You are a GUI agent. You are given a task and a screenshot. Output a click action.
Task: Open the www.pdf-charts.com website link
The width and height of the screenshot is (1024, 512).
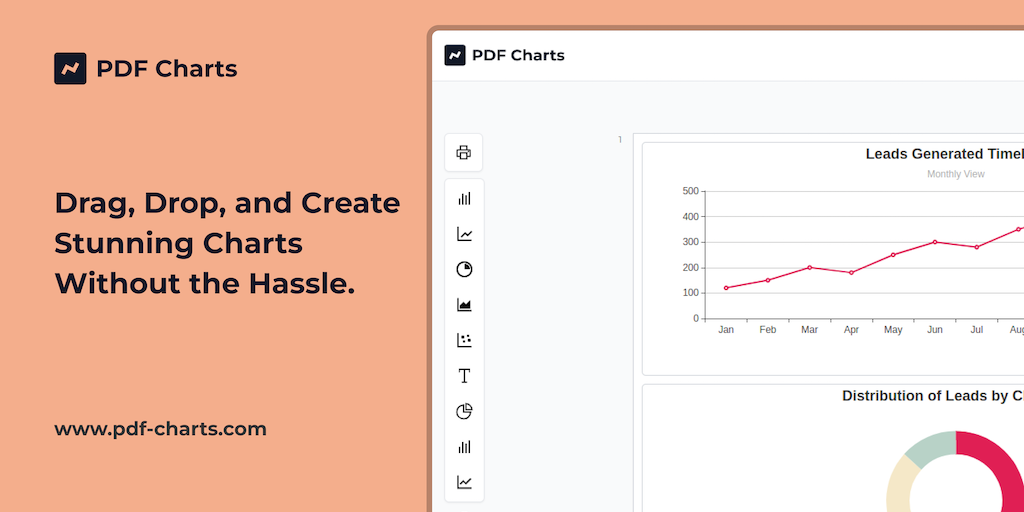click(160, 429)
